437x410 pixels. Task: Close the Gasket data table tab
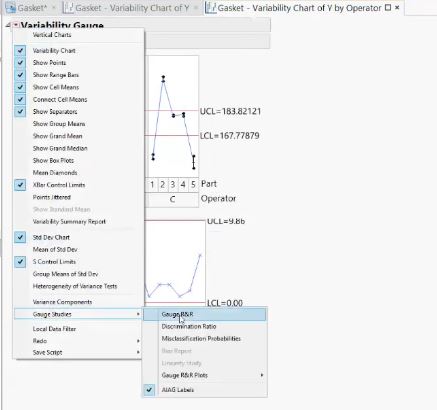tap(54, 7)
